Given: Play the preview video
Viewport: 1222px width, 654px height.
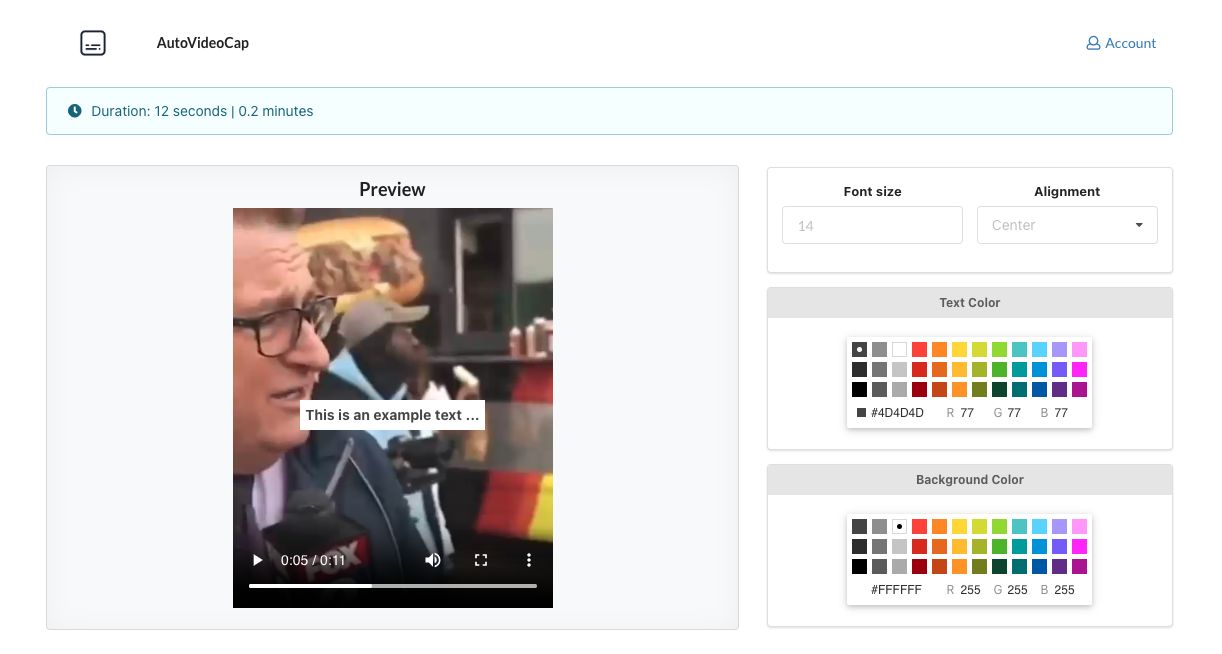Looking at the screenshot, I should click(257, 560).
